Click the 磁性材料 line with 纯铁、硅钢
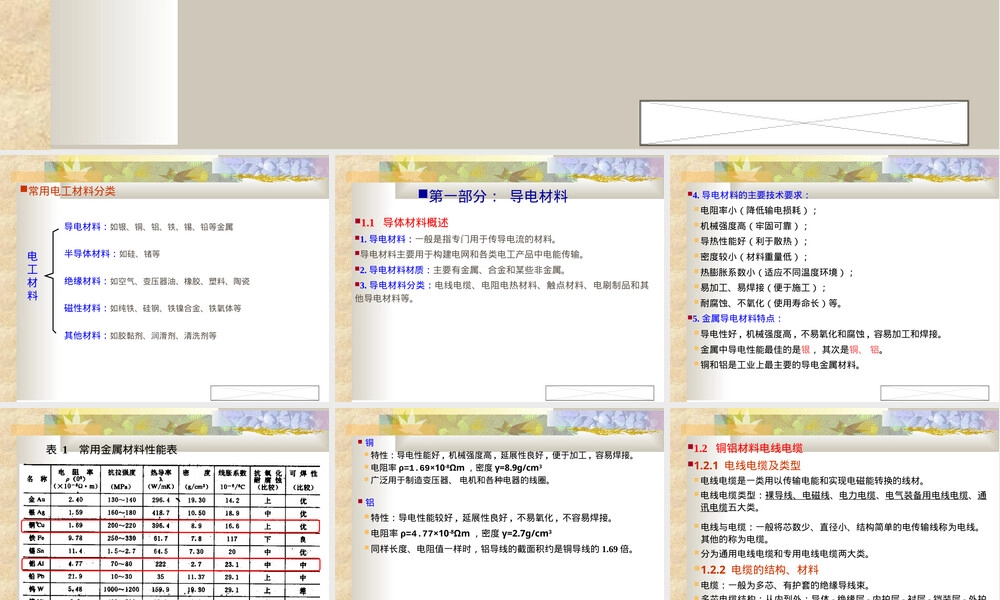 [x=152, y=308]
